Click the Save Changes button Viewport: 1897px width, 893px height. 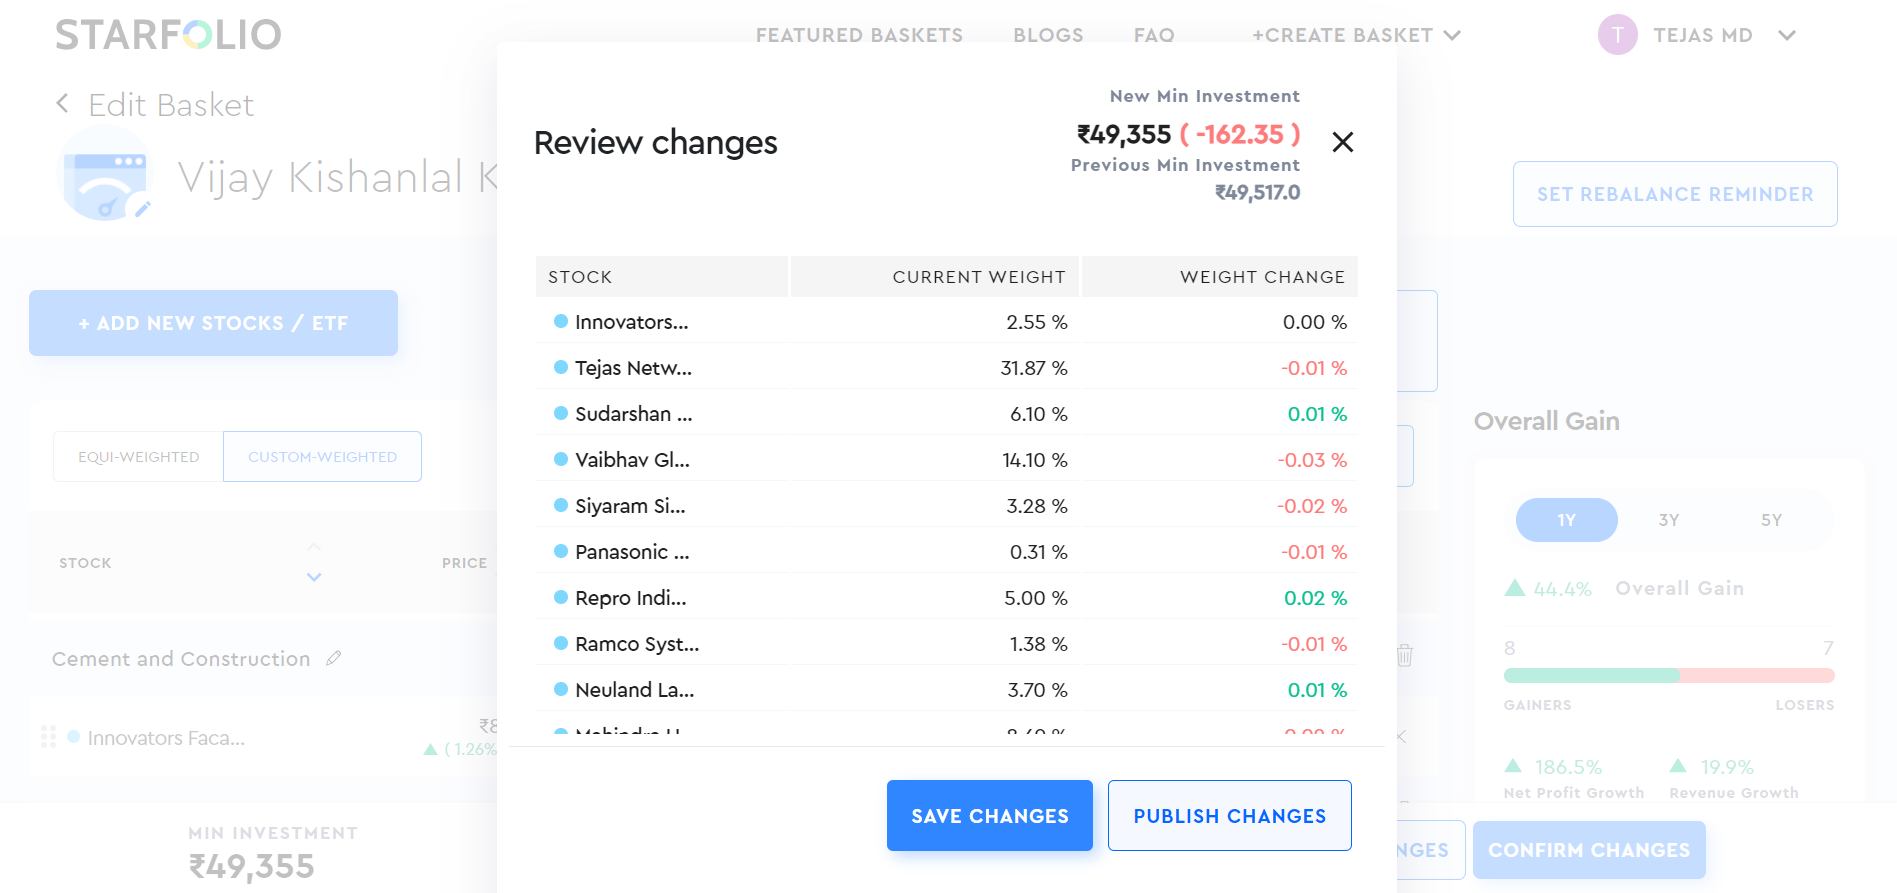click(990, 816)
